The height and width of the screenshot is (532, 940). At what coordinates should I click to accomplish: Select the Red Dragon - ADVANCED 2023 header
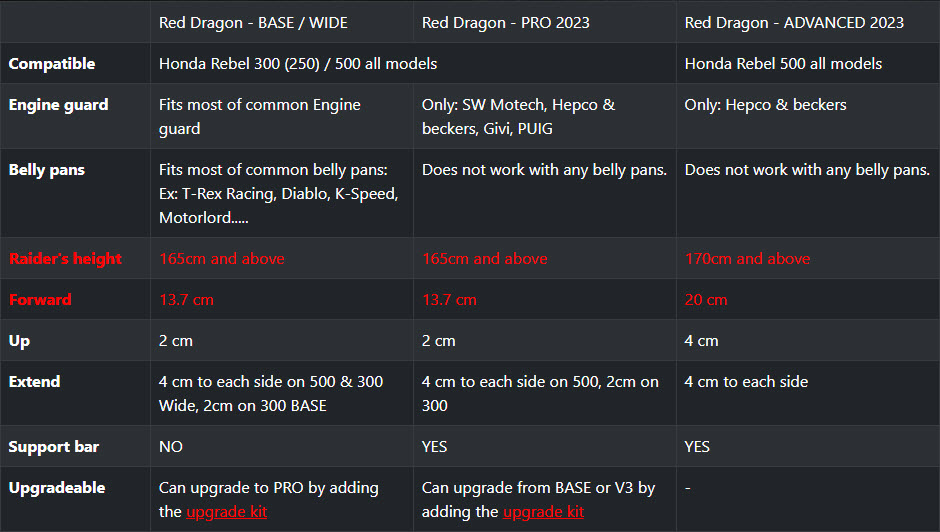pyautogui.click(x=794, y=23)
